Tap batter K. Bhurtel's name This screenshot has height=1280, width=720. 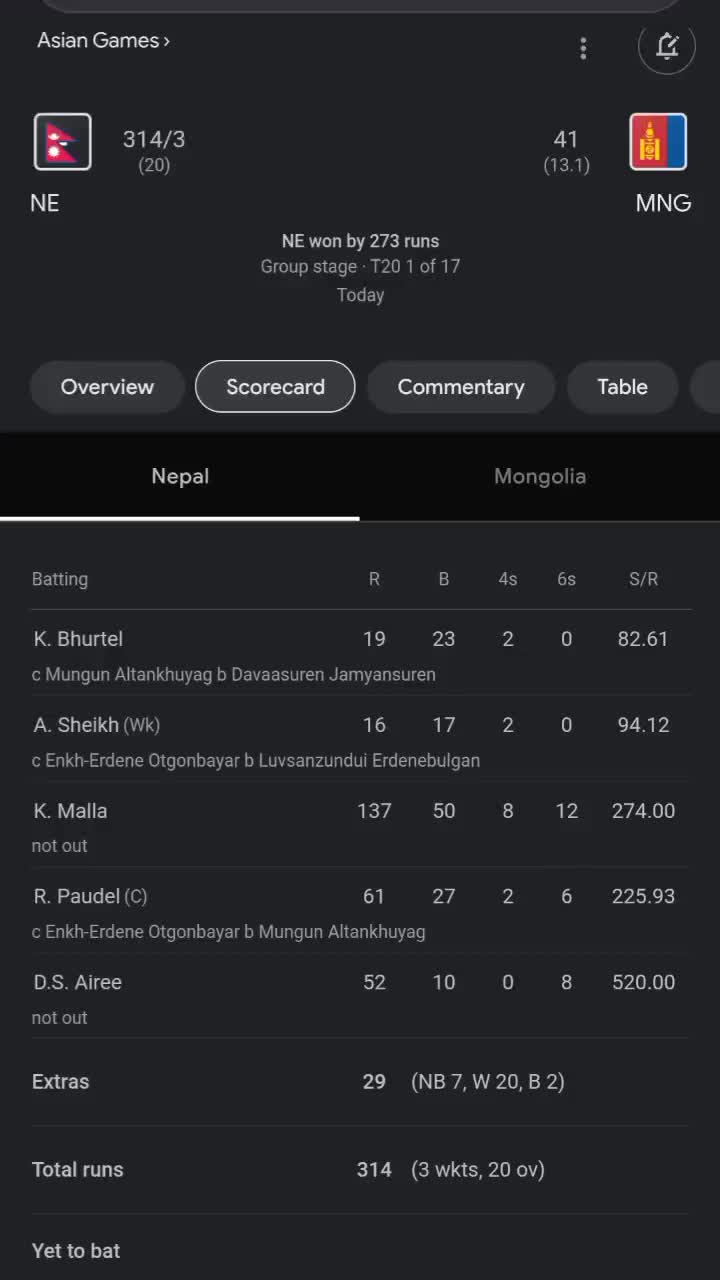79,639
